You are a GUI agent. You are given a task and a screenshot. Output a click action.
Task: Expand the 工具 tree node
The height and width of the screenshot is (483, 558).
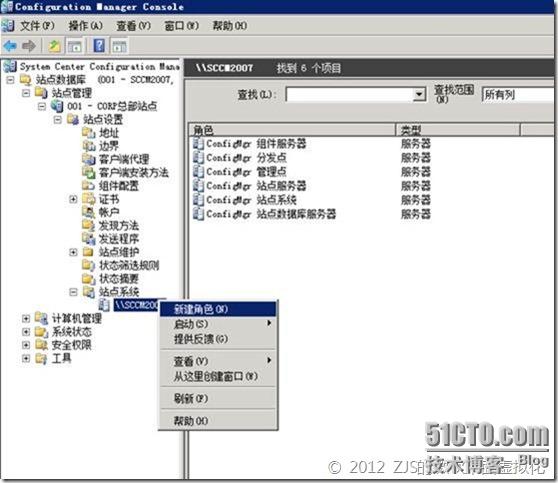pos(26,358)
